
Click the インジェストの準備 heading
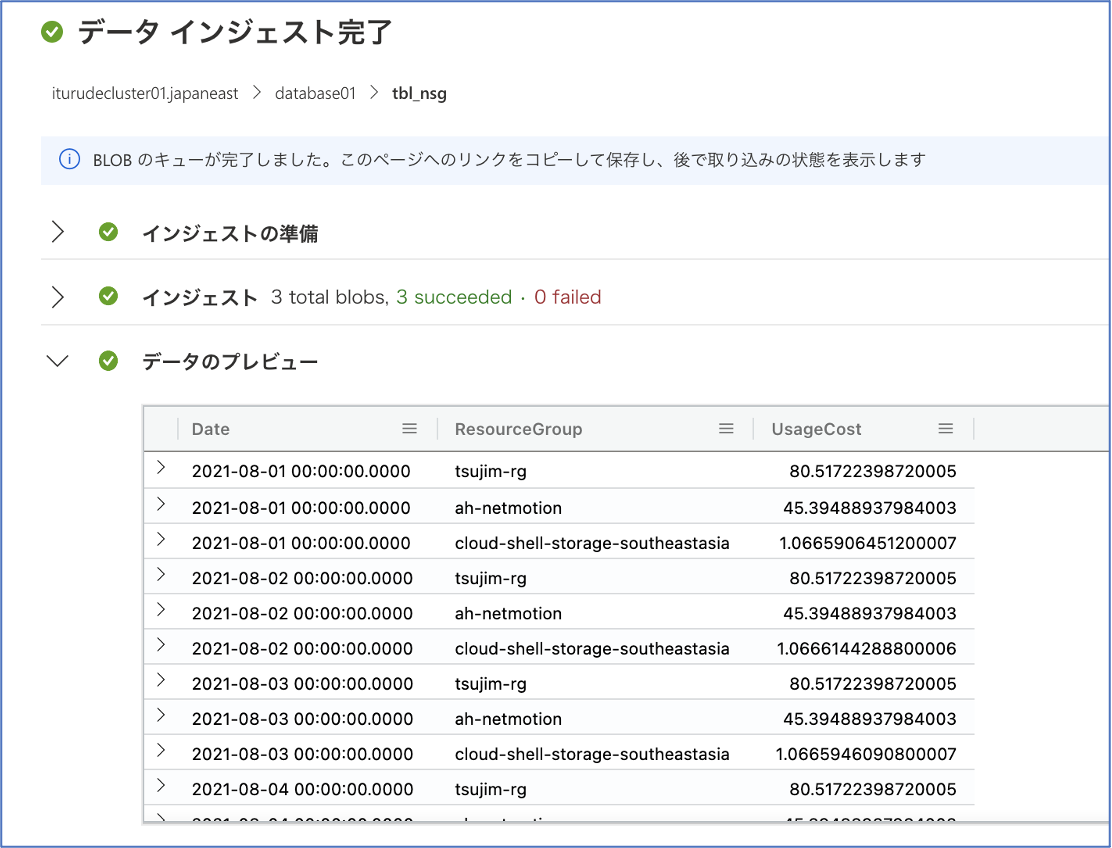230,233
